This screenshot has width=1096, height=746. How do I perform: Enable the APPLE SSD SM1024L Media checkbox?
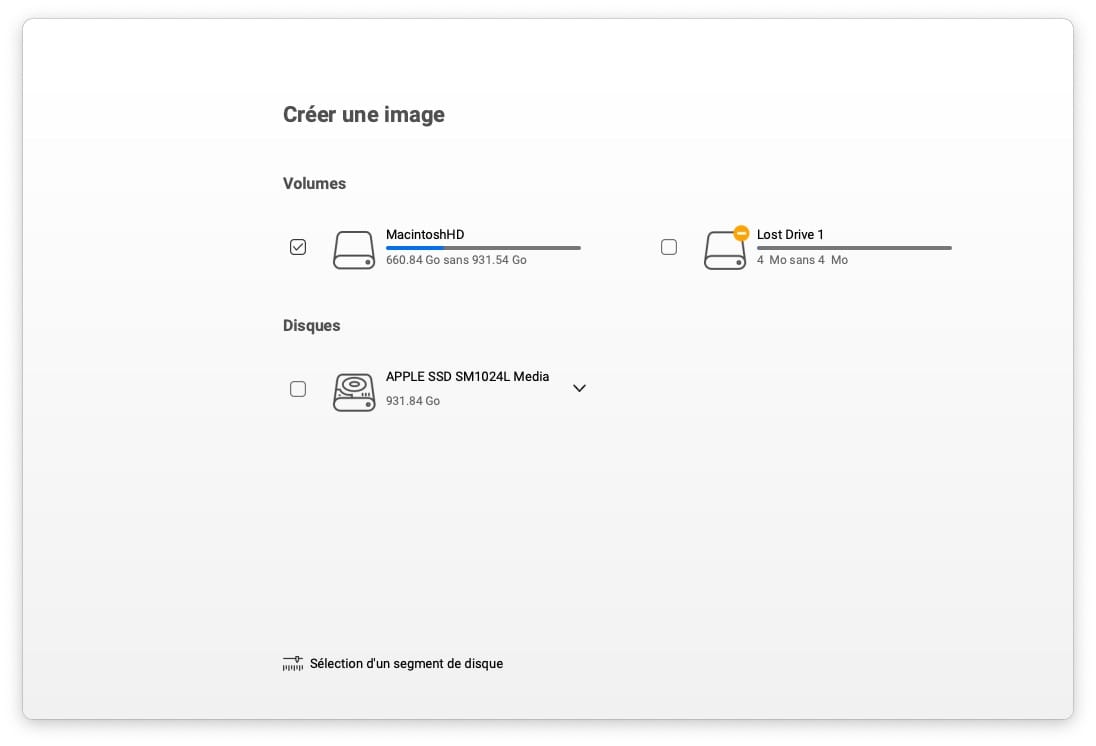pos(298,389)
